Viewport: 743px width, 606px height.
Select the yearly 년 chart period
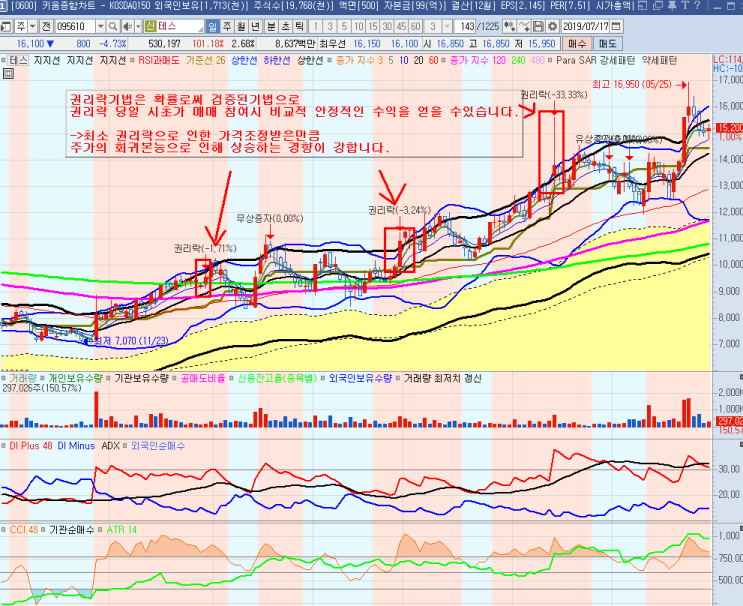pyautogui.click(x=255, y=26)
